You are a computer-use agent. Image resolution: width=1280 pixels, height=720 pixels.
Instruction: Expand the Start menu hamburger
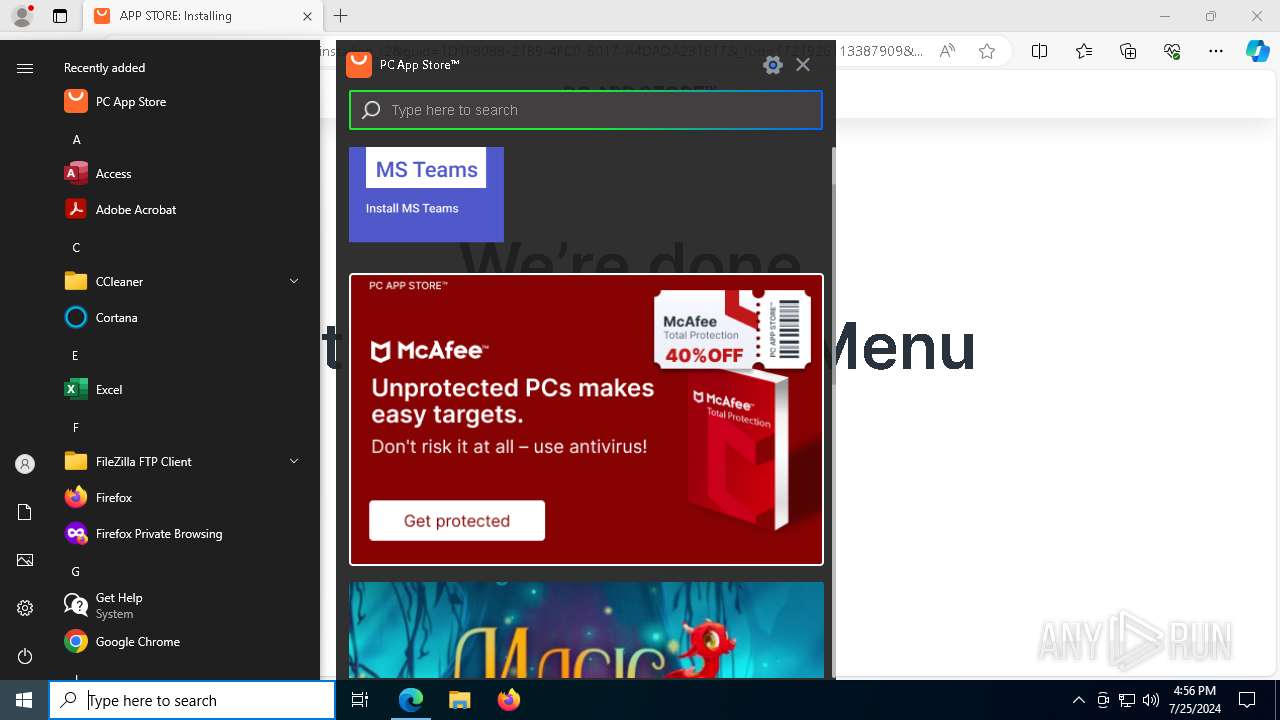click(25, 68)
